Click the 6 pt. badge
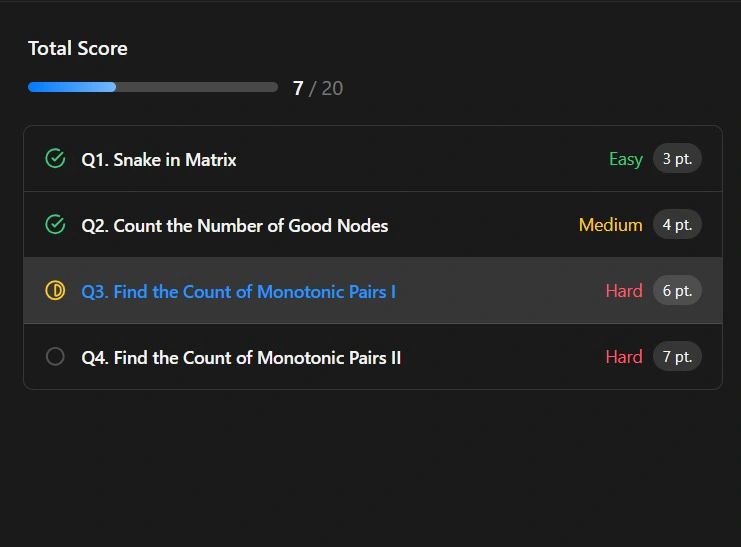Viewport: 741px width, 547px height. (677, 290)
